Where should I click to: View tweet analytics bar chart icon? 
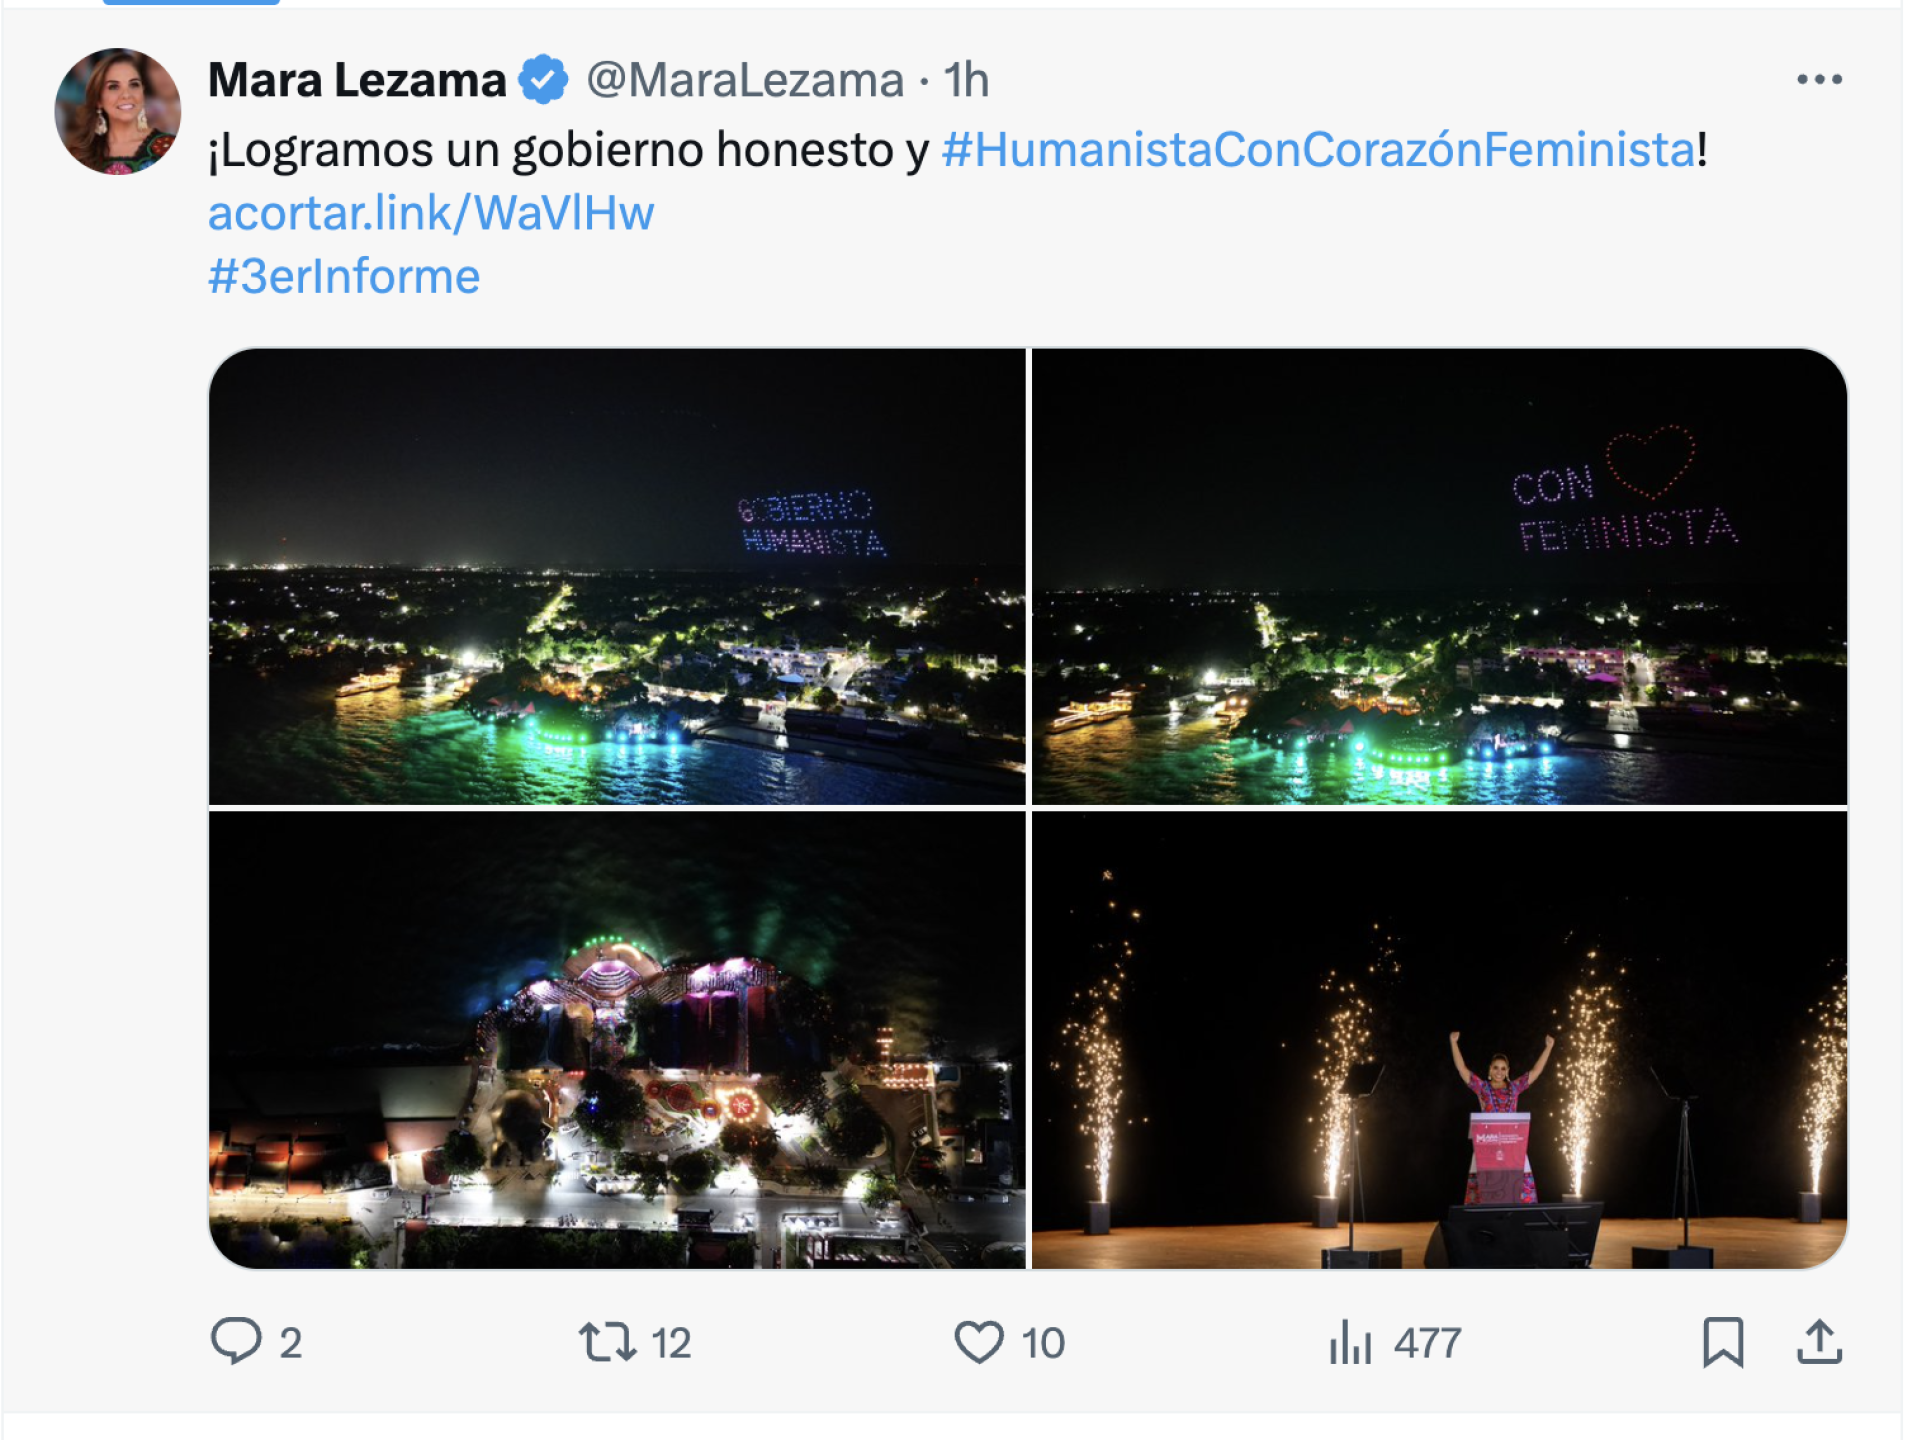[x=1350, y=1341]
